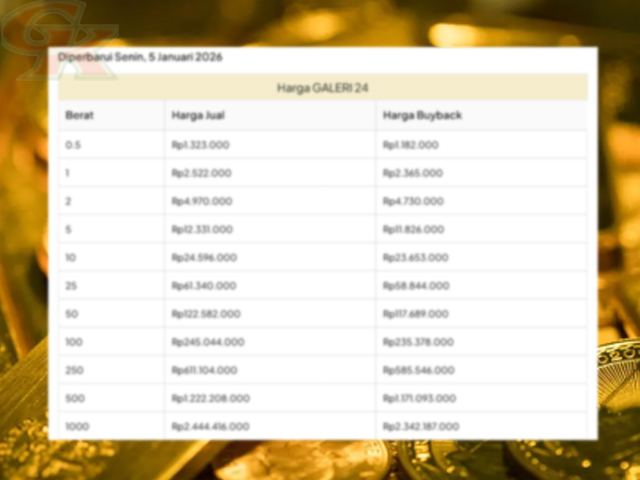Click the Harga GALERI 24 table title

[x=322, y=88]
